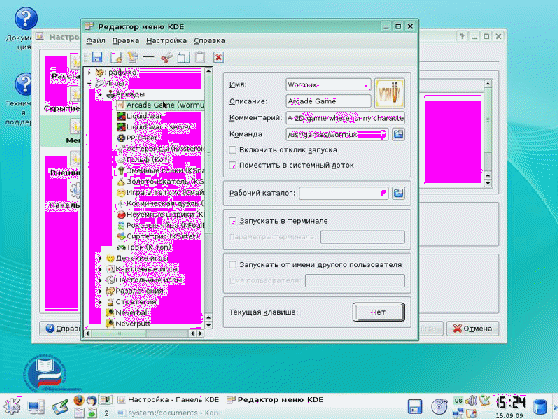Open the Technical support desktop icon
Screen dimensions: 558x419
23,84
